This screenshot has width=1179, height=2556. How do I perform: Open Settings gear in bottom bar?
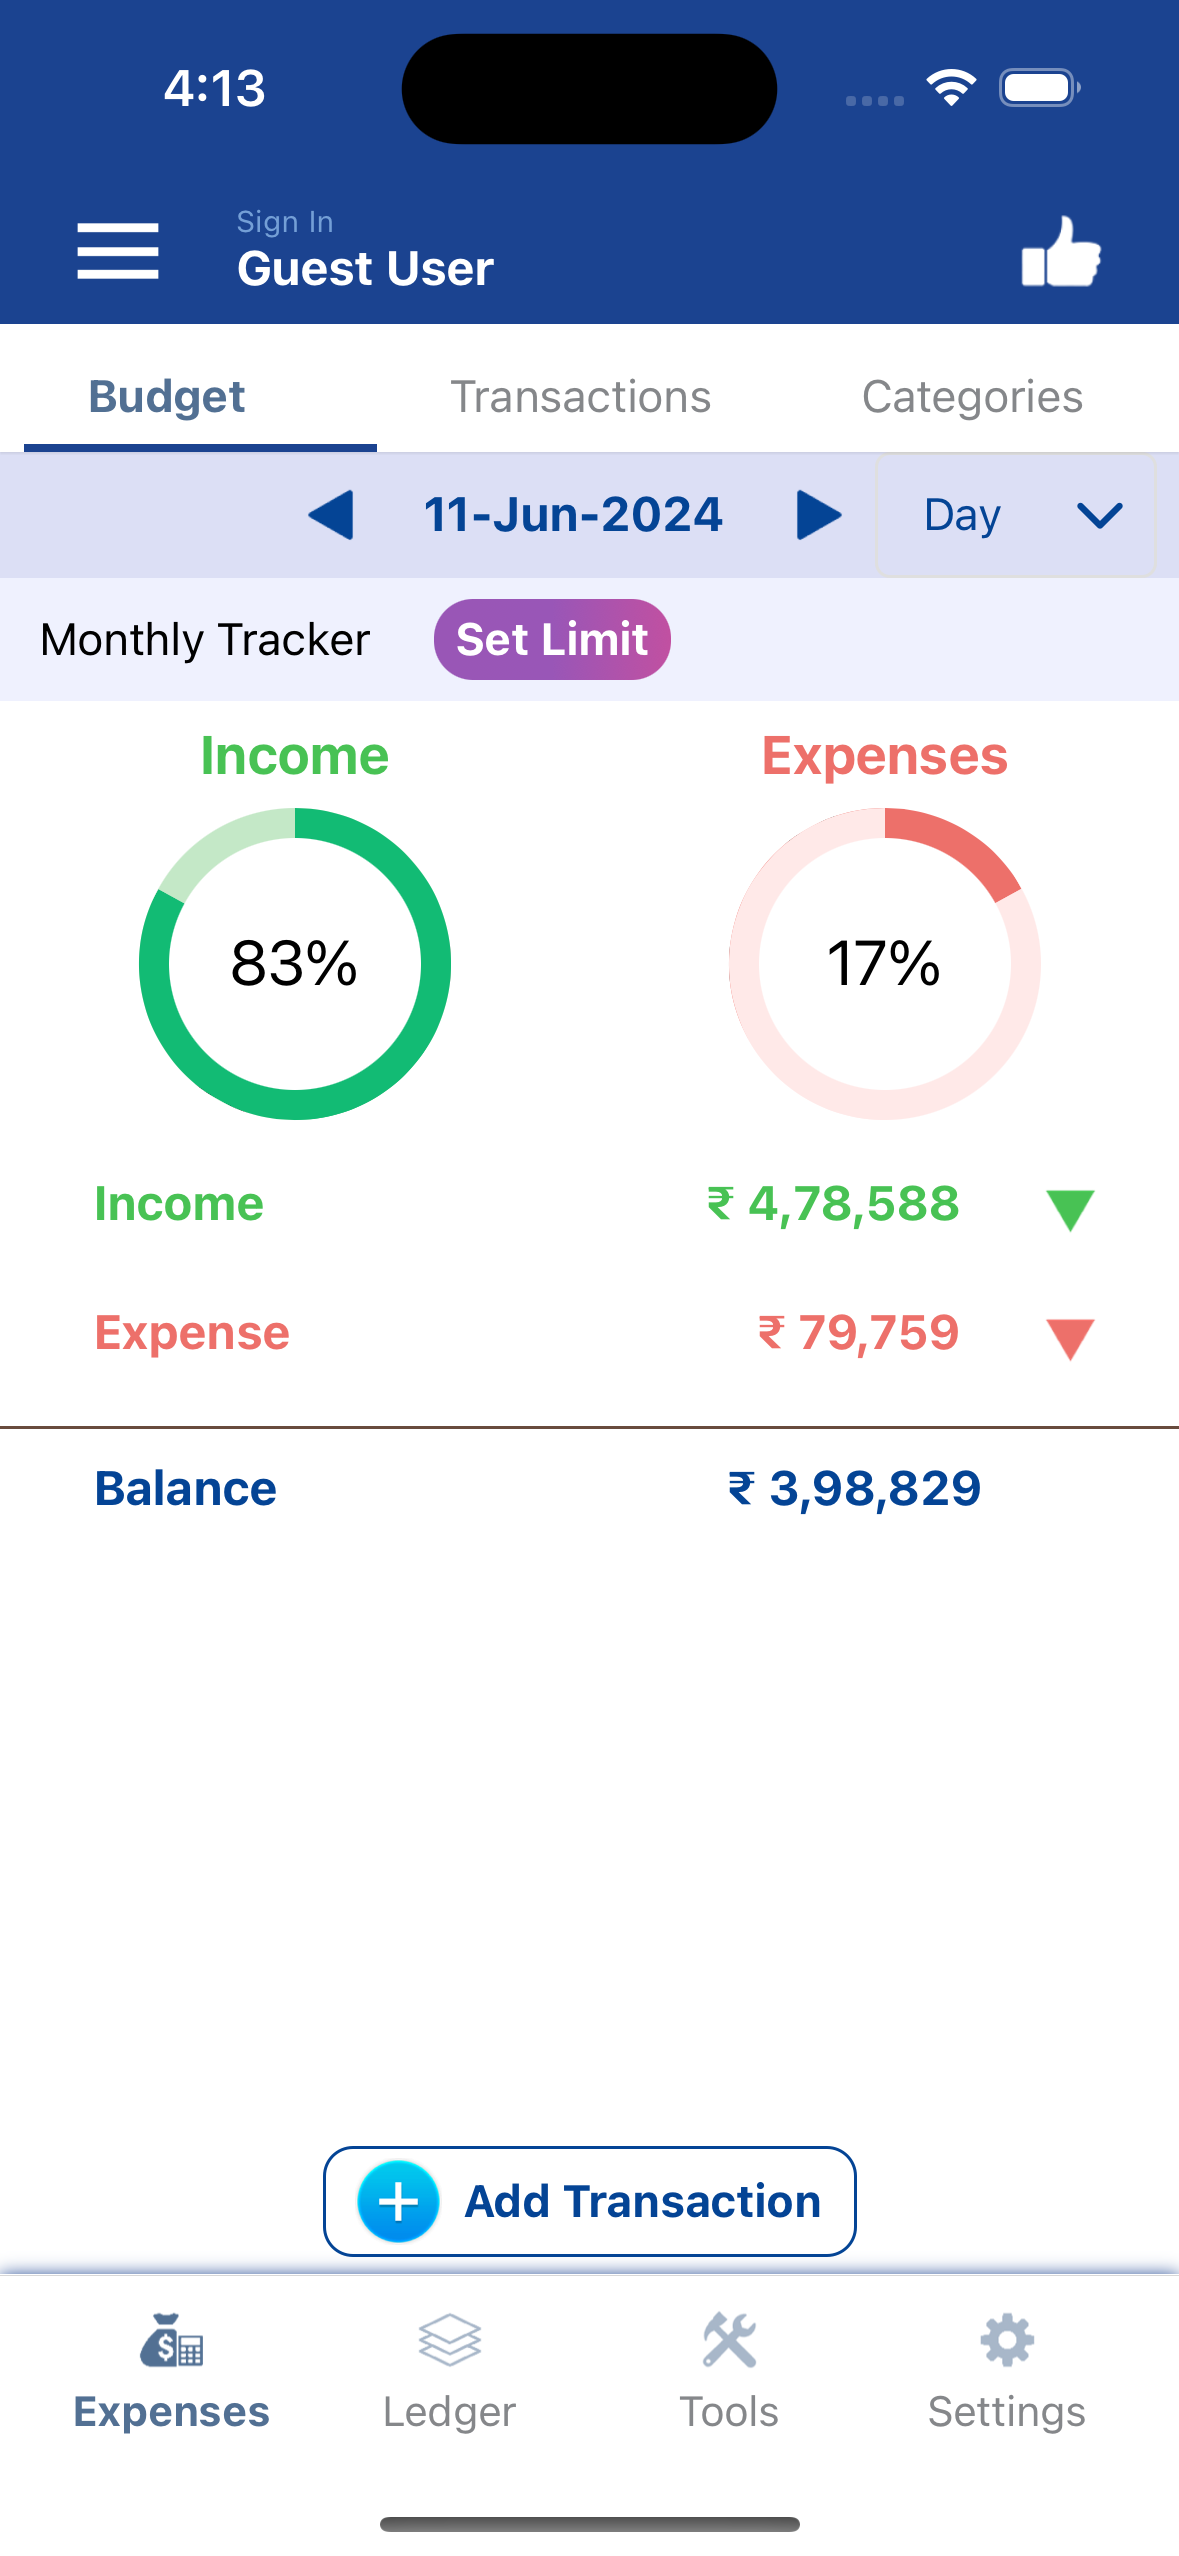point(1006,2341)
